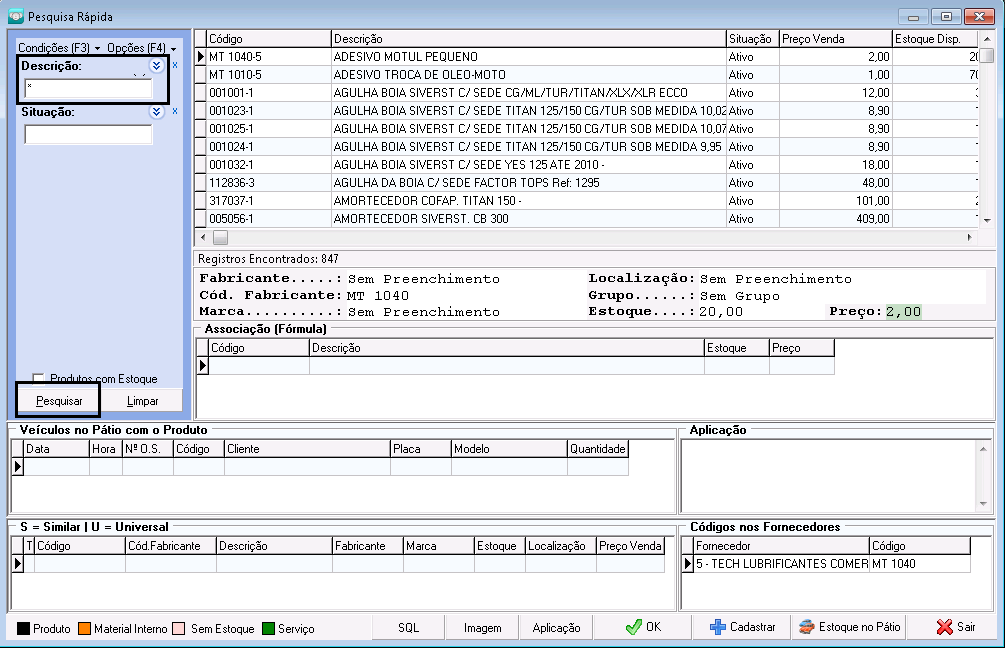Click Nº O.S. column header

point(147,449)
